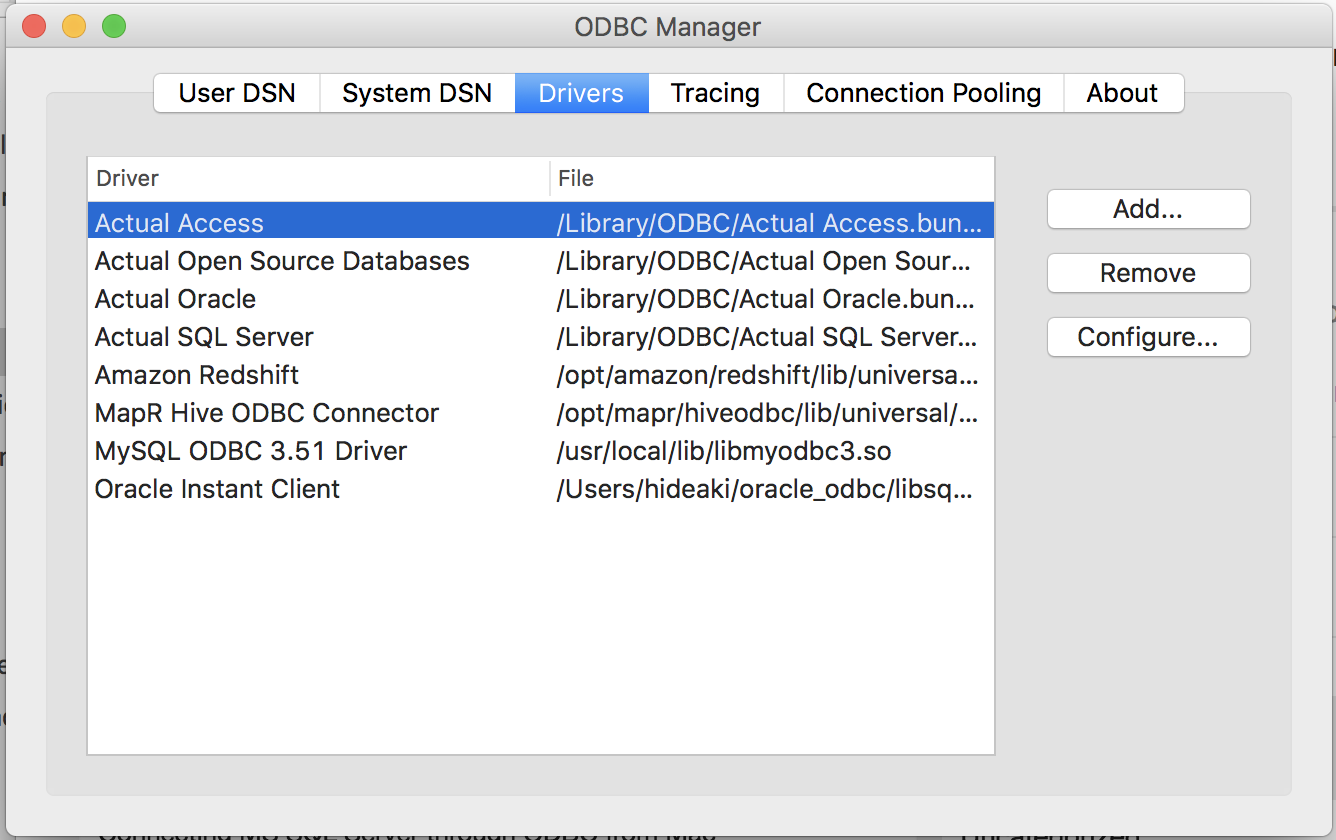Switch to the System DSN tab

[x=417, y=92]
